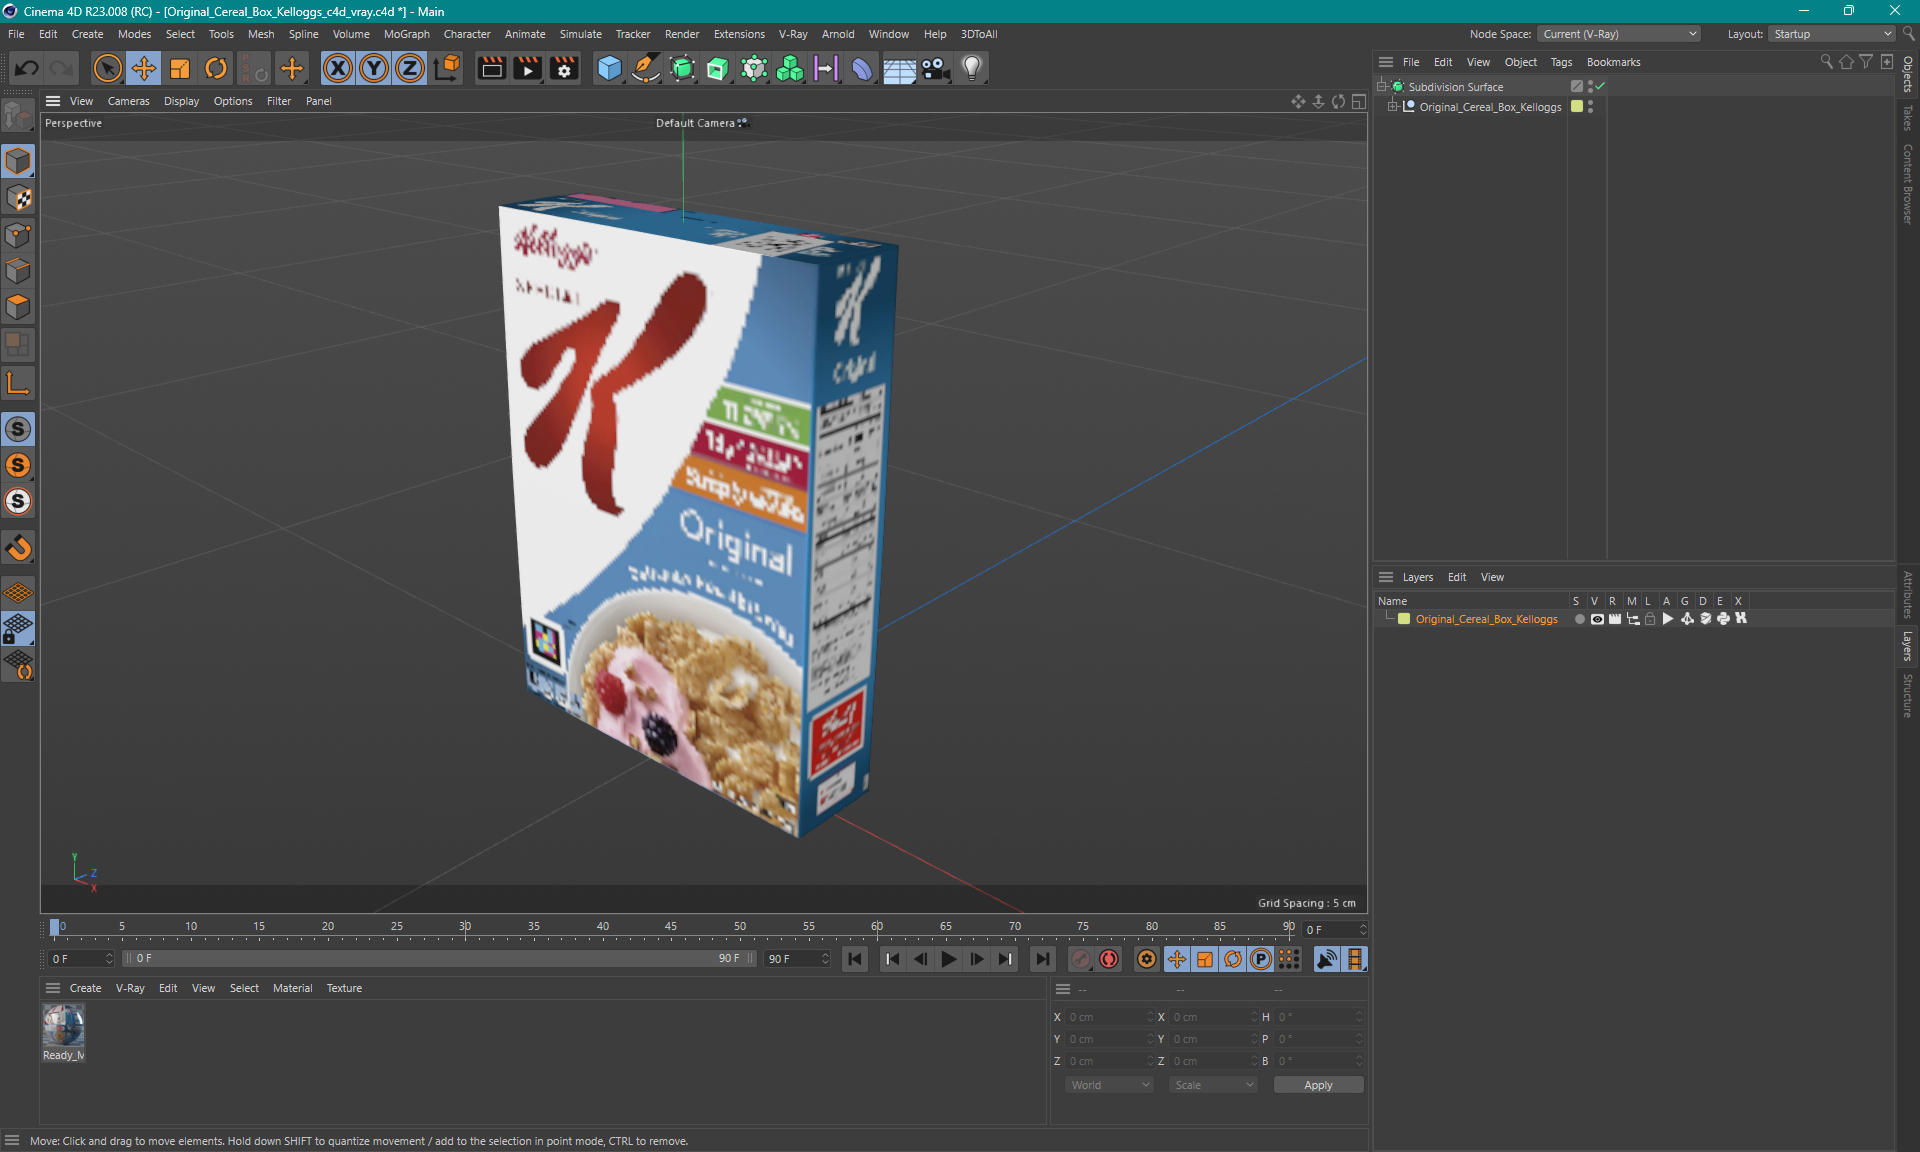This screenshot has width=1920, height=1152.
Task: Activate the Move tool
Action: (144, 68)
